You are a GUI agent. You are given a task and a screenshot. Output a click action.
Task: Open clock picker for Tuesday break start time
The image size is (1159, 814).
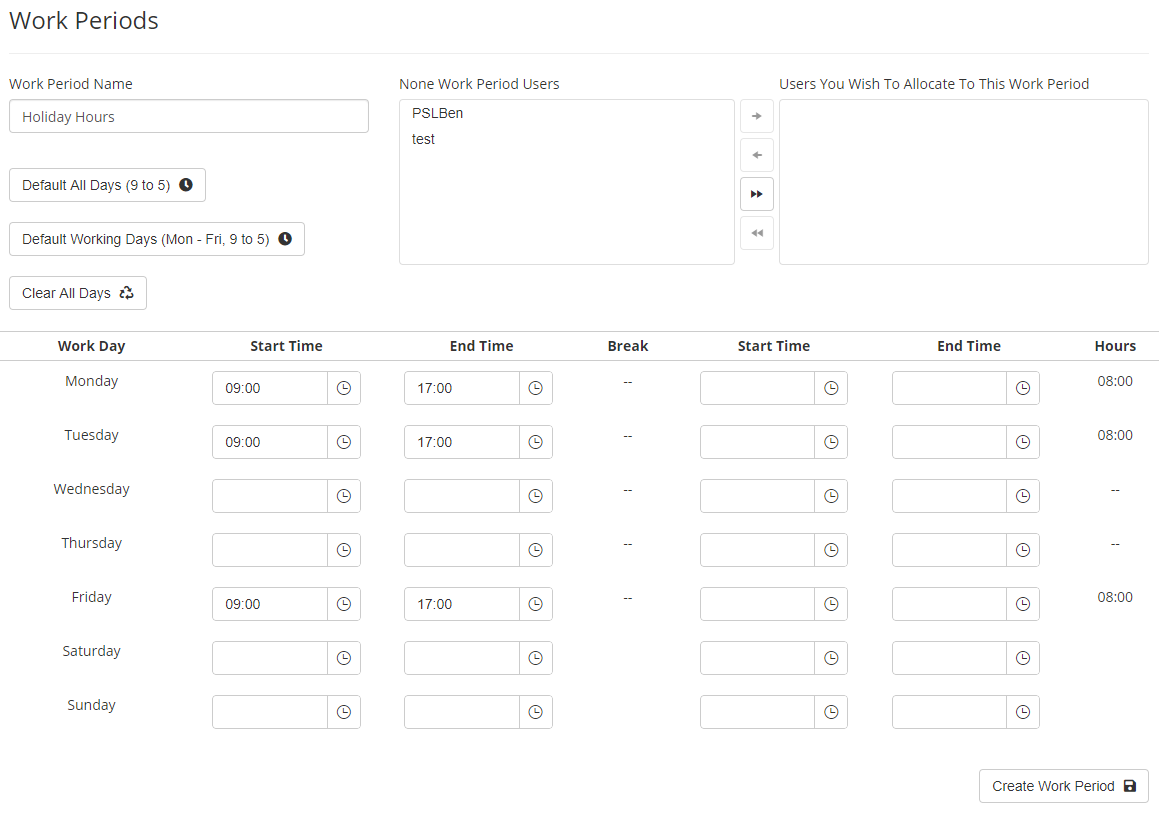pyautogui.click(x=832, y=442)
